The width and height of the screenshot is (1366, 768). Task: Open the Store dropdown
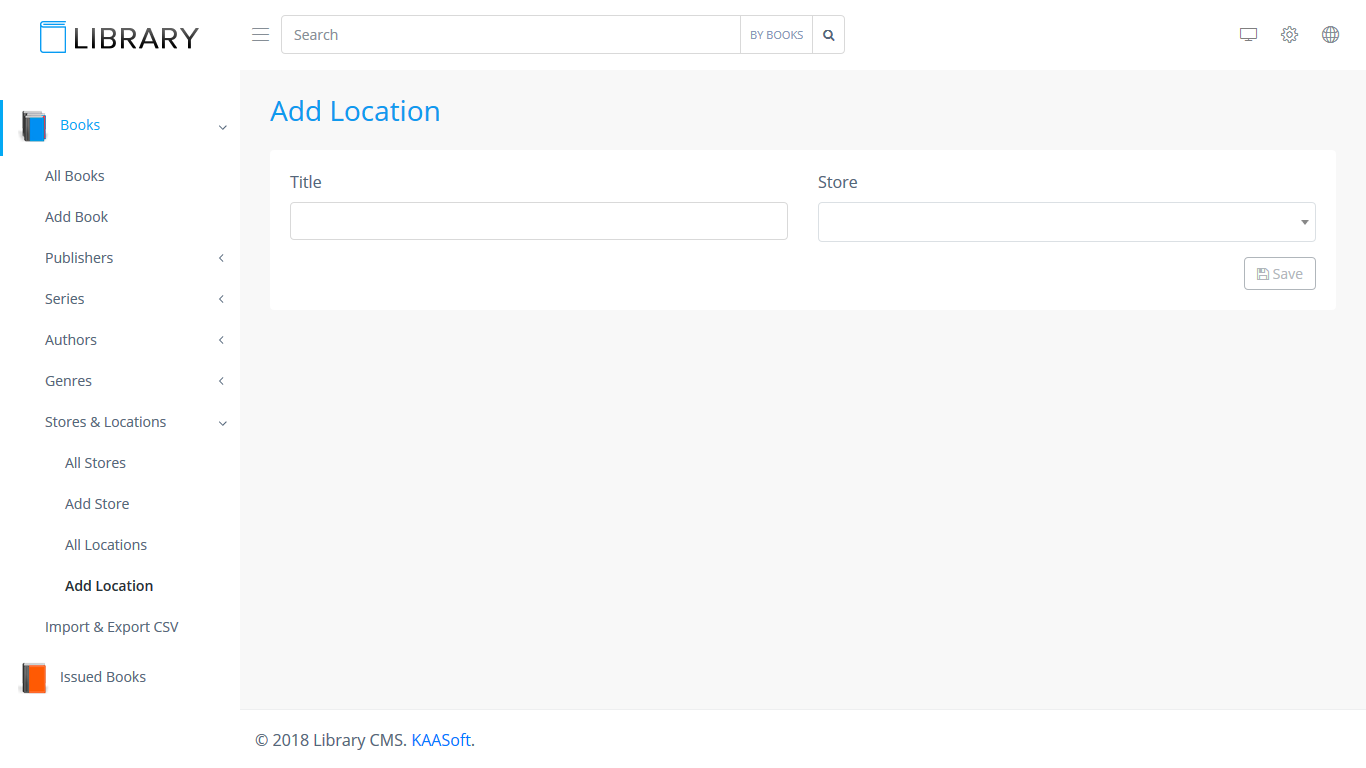1066,222
